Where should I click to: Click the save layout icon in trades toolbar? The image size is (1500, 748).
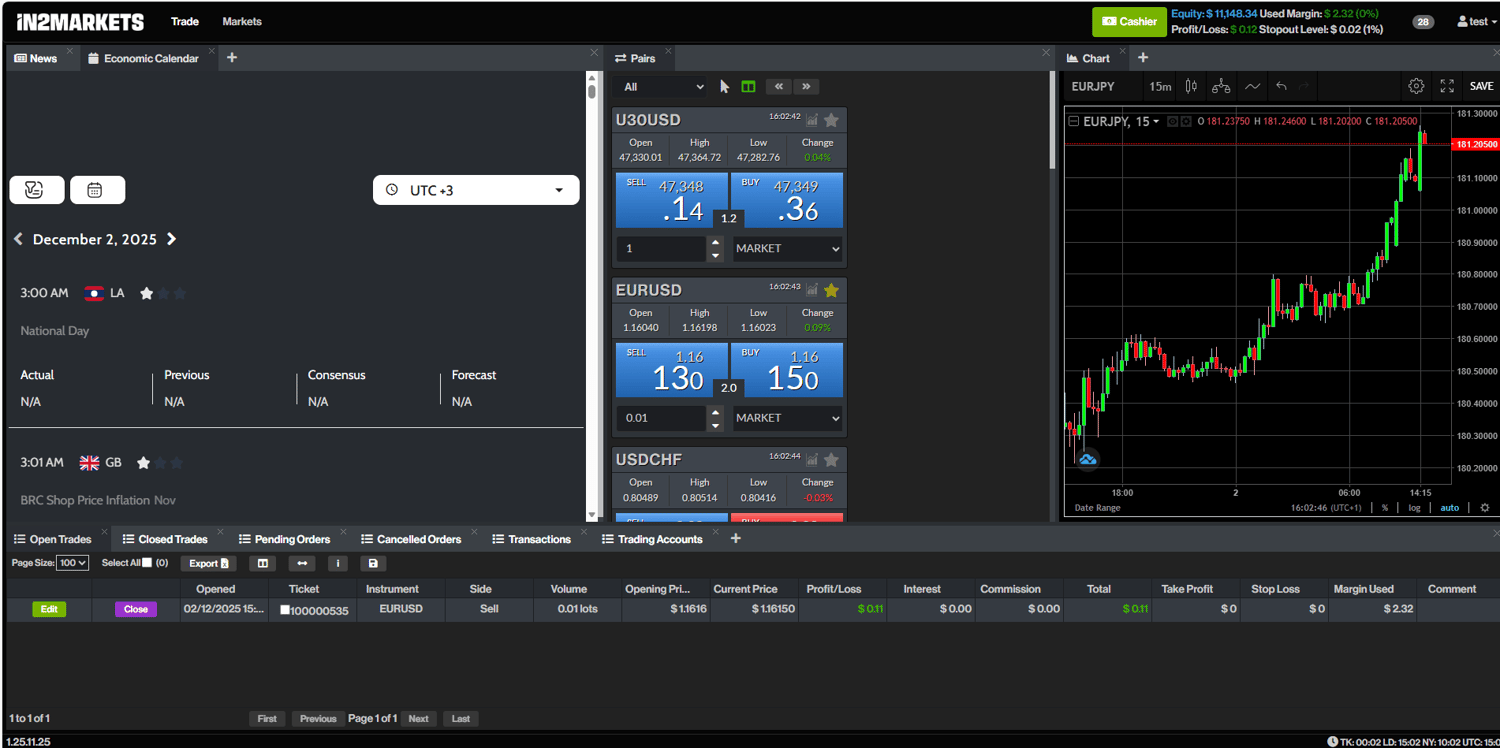pyautogui.click(x=372, y=563)
